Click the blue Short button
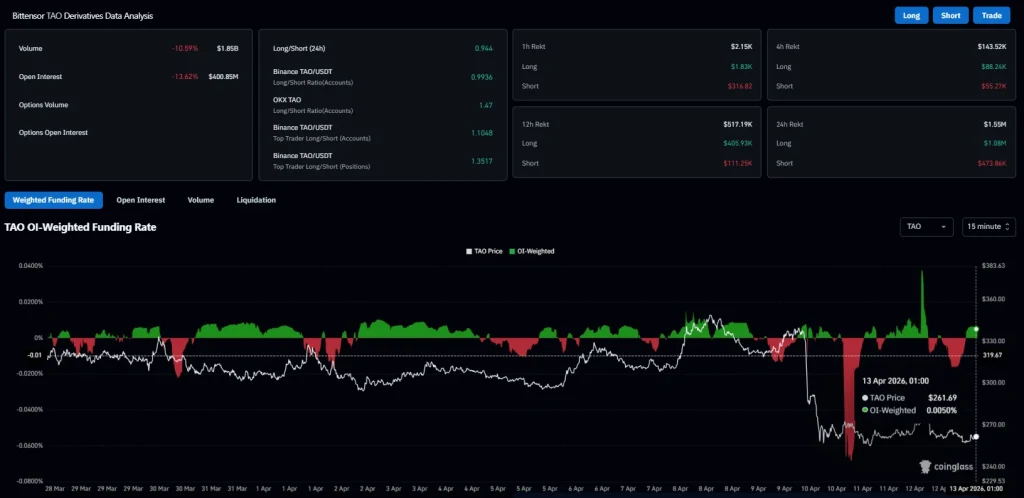The width and height of the screenshot is (1024, 498). pyautogui.click(x=951, y=16)
